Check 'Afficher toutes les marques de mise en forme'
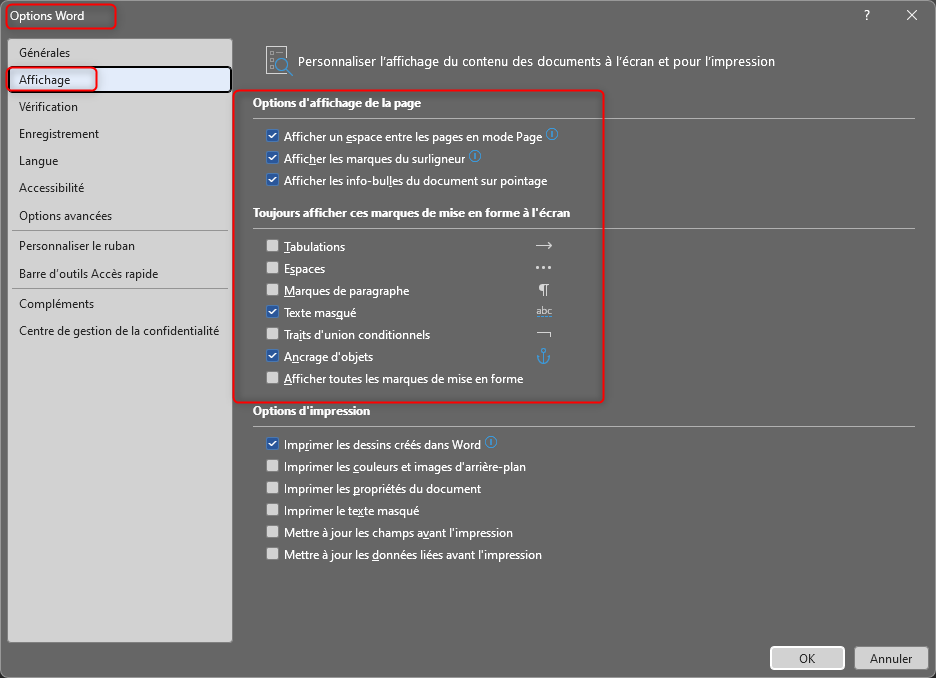Viewport: 936px width, 678px height. pyautogui.click(x=273, y=379)
